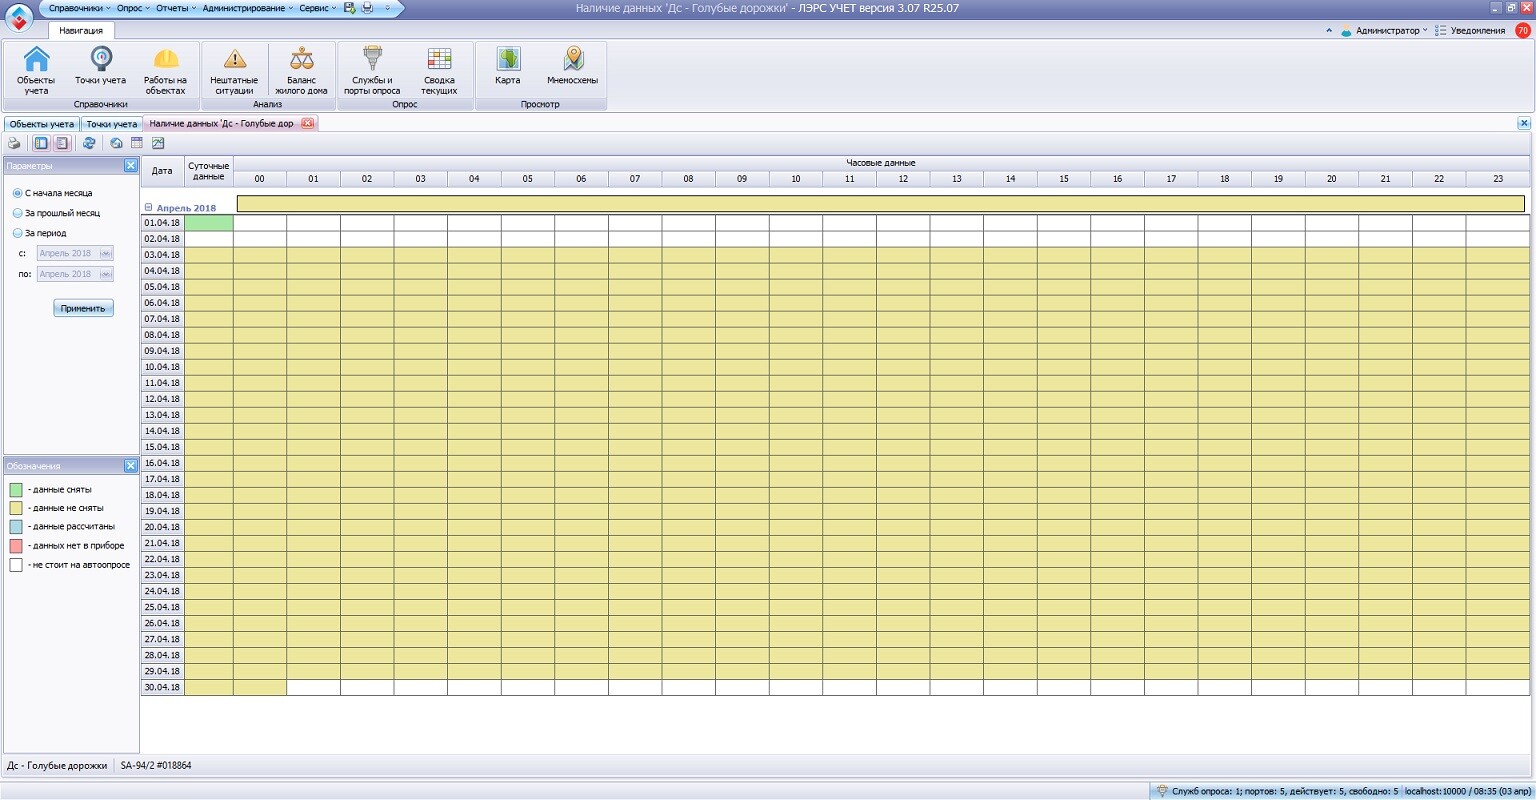Click SA-94/2 #018864 status text
The image size is (1536, 800).
156,766
